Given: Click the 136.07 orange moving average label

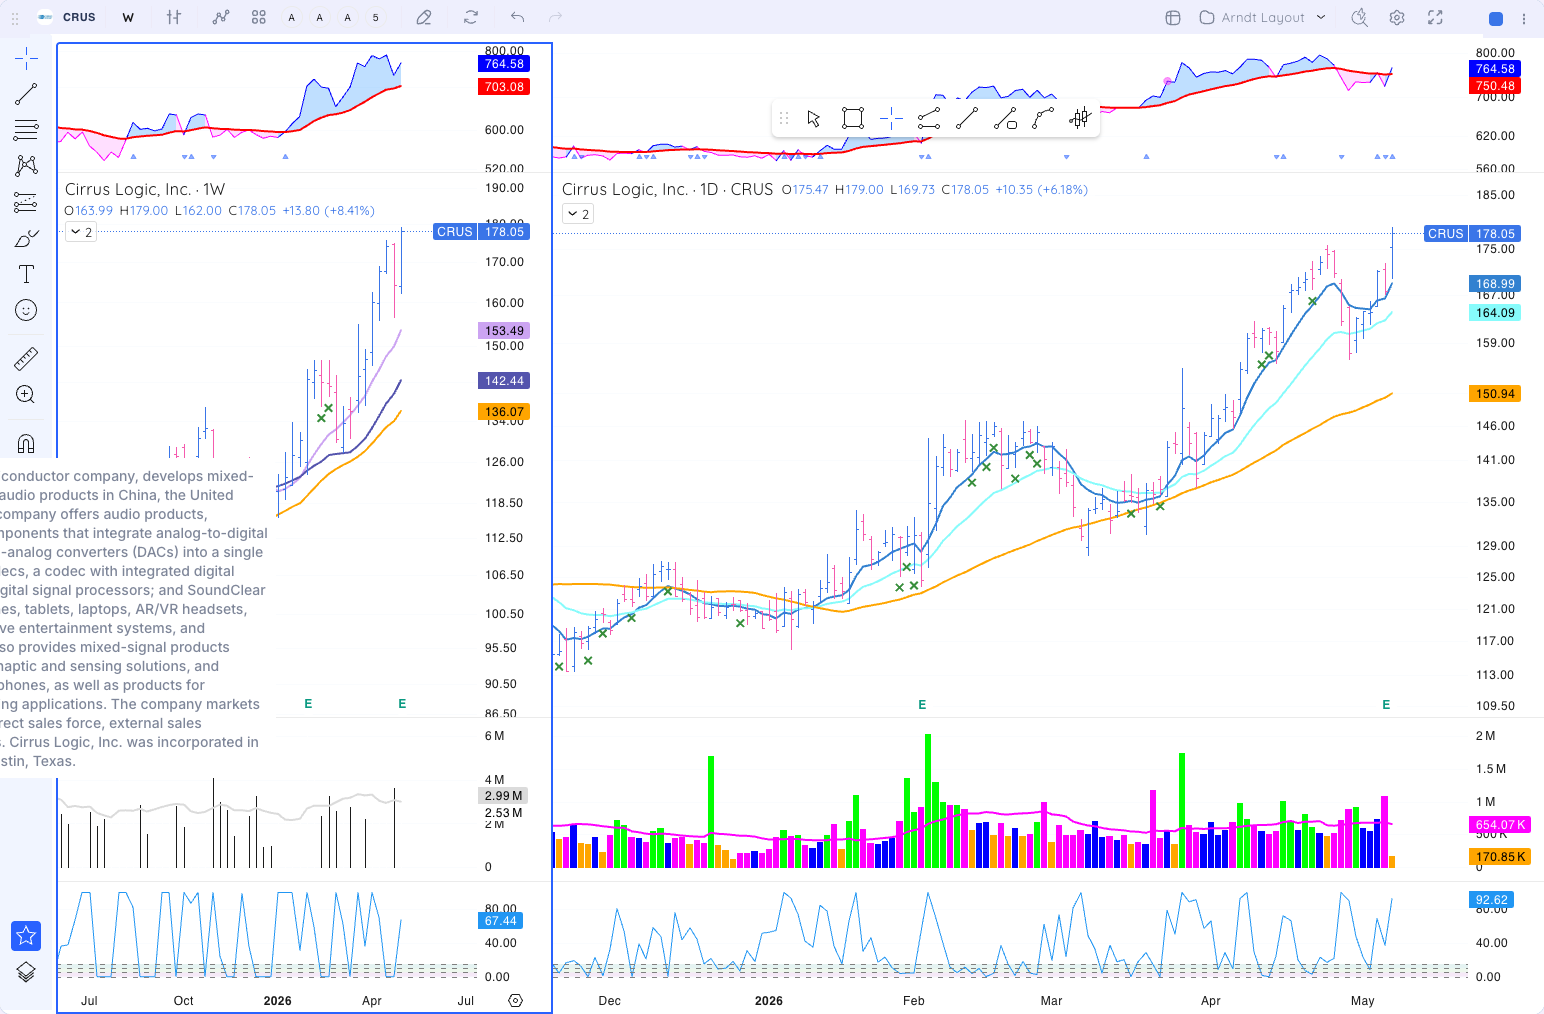Looking at the screenshot, I should click(504, 411).
